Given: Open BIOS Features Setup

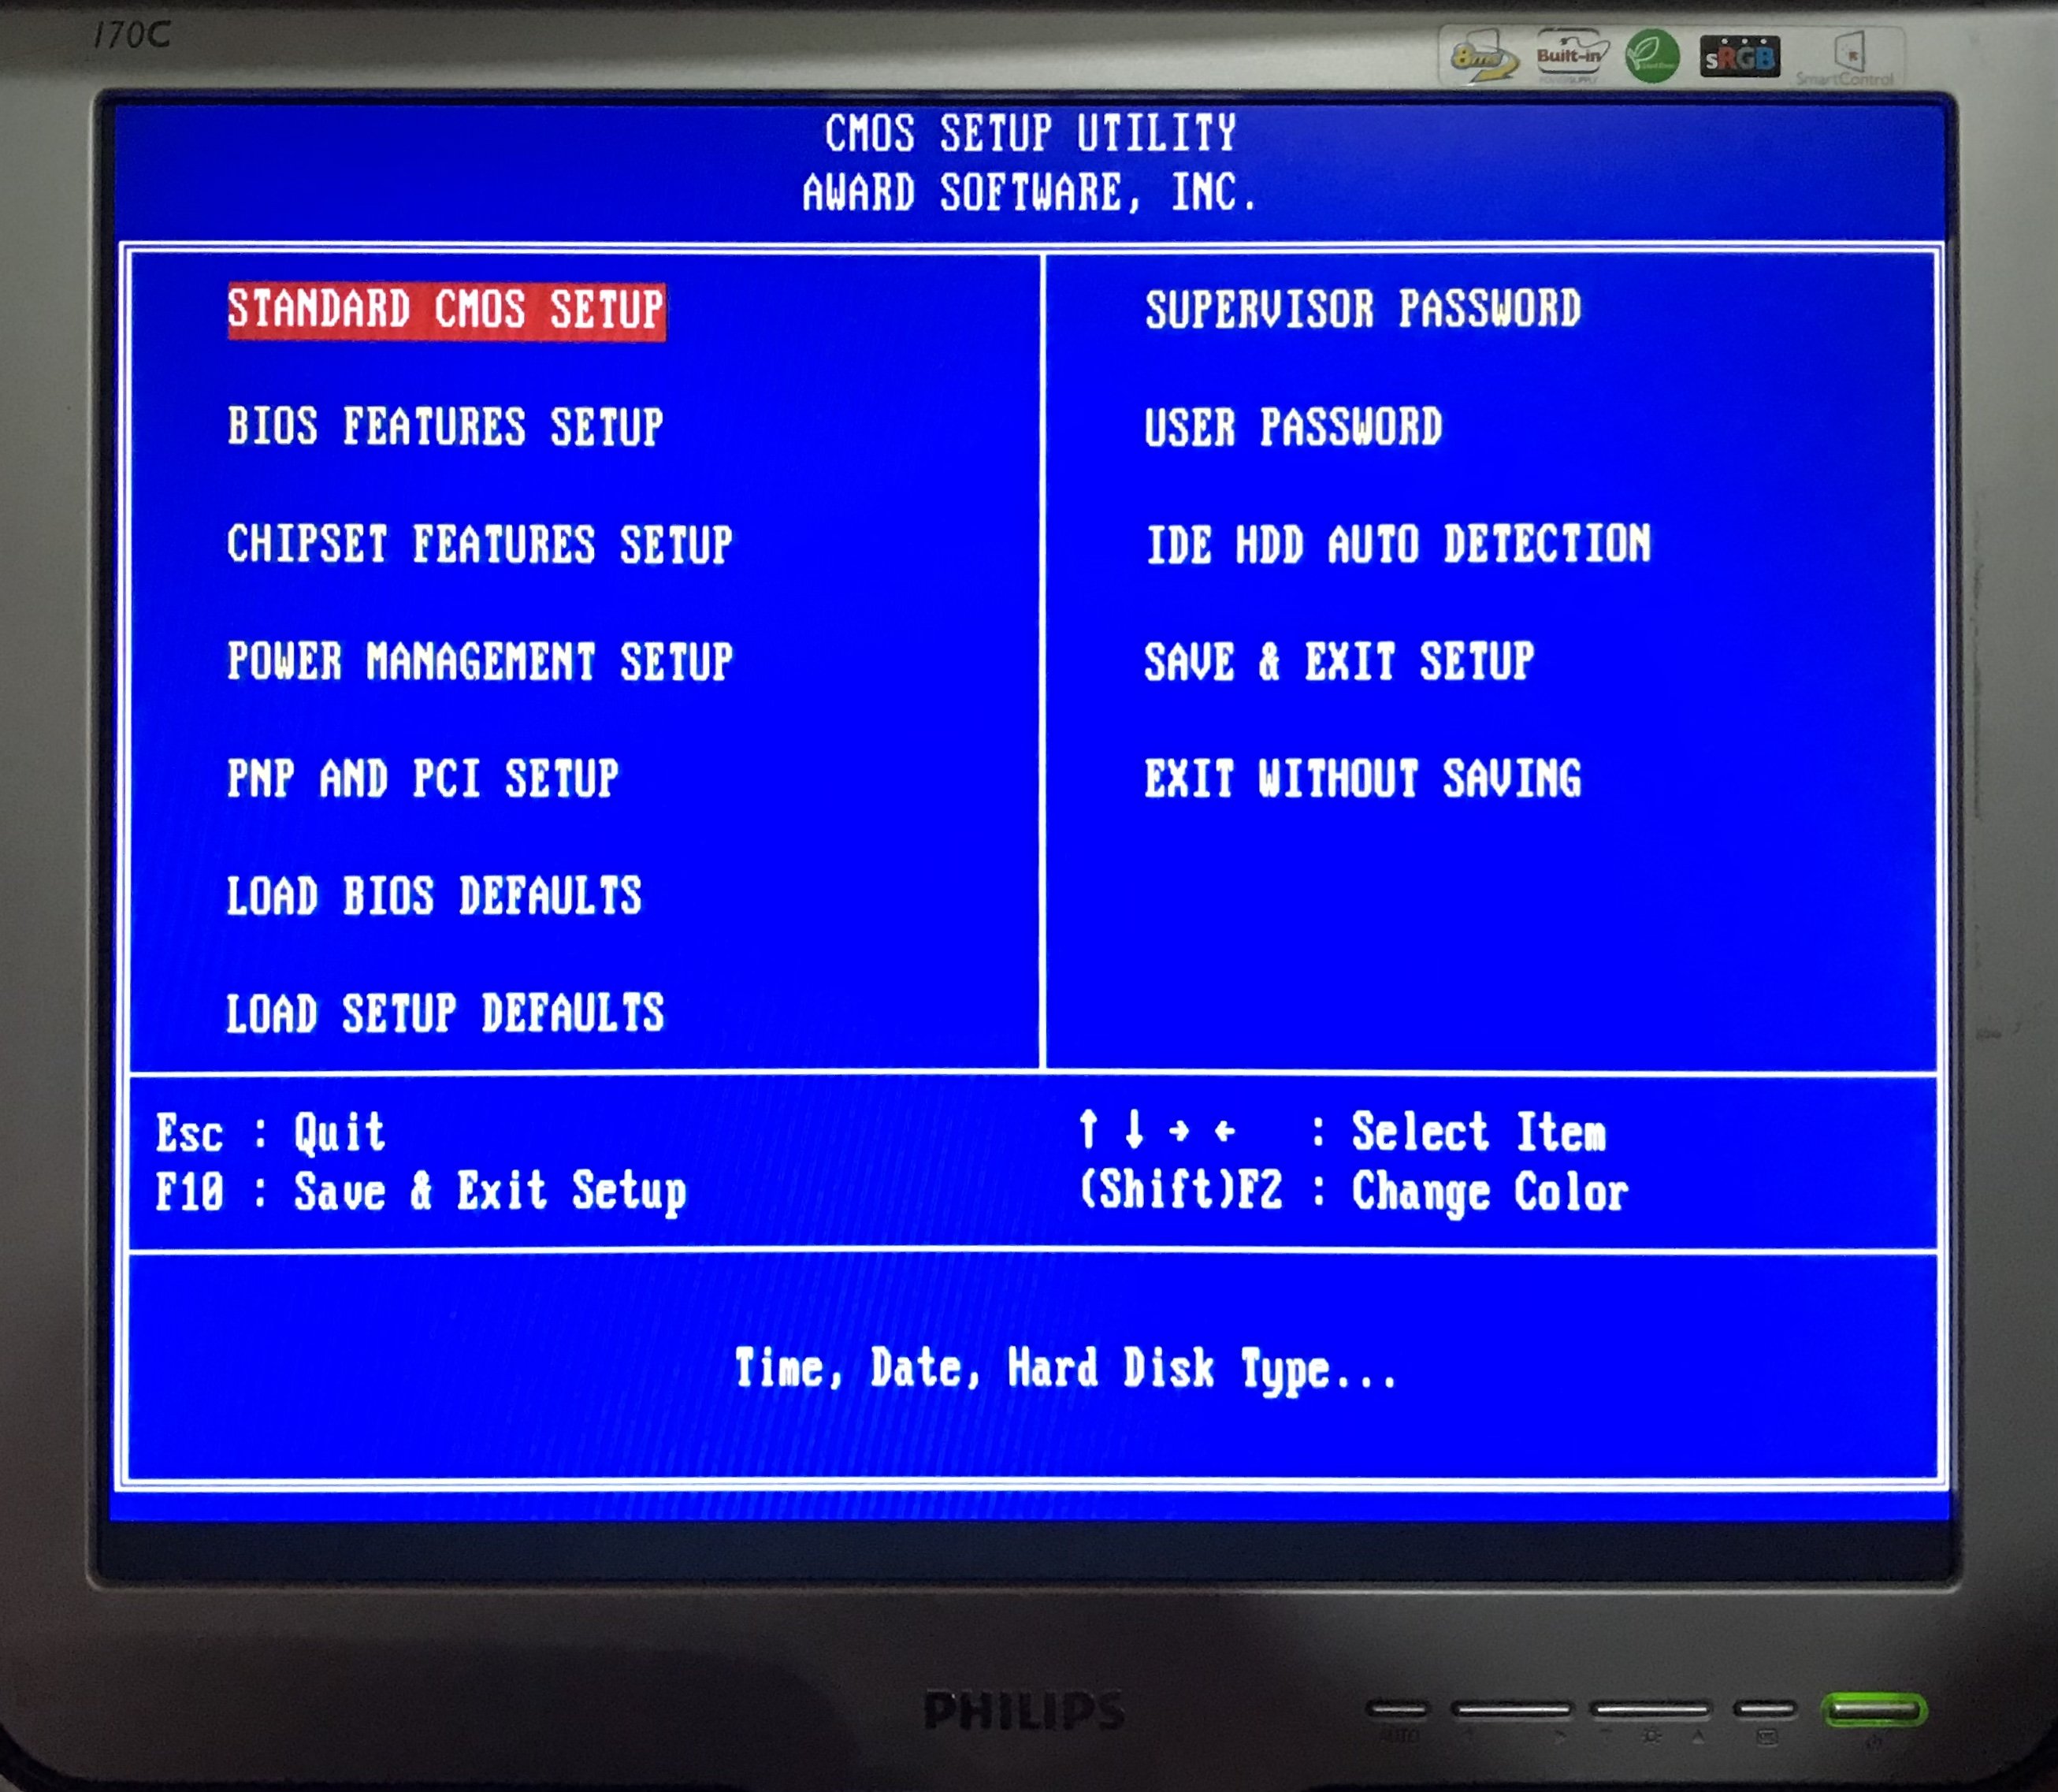Looking at the screenshot, I should 445,427.
